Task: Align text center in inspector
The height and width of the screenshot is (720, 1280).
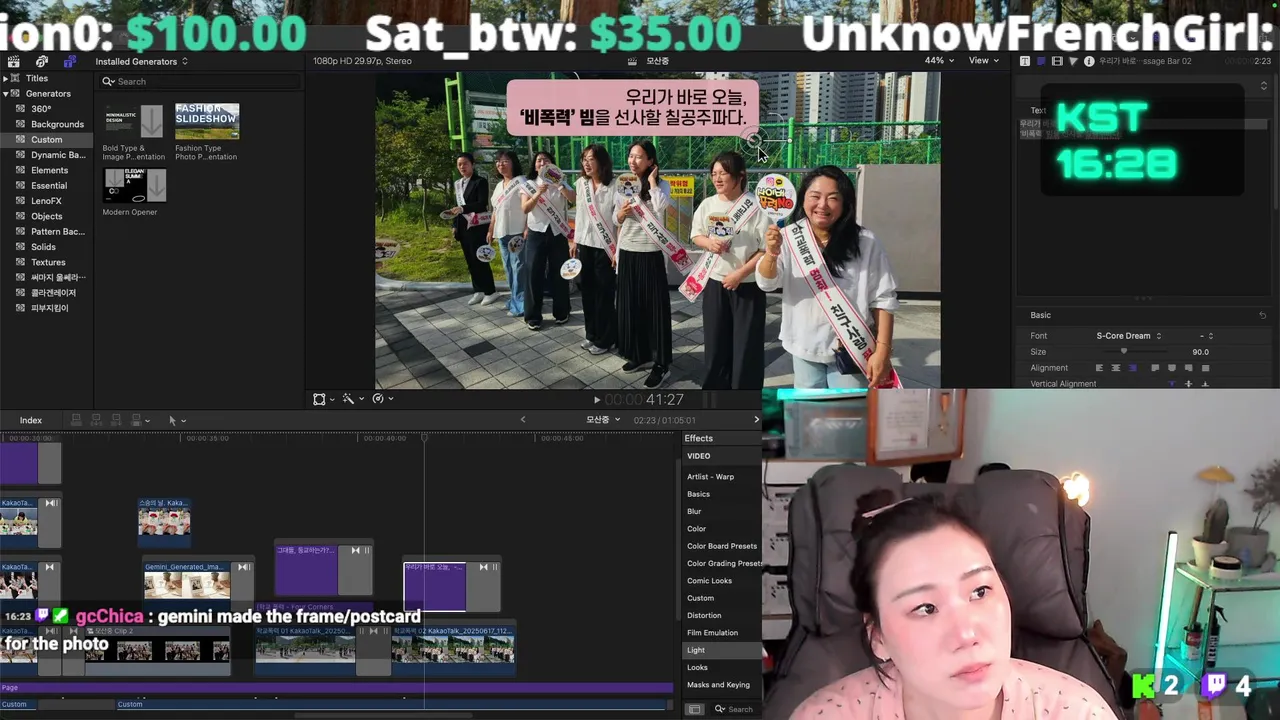Action: tap(1116, 368)
